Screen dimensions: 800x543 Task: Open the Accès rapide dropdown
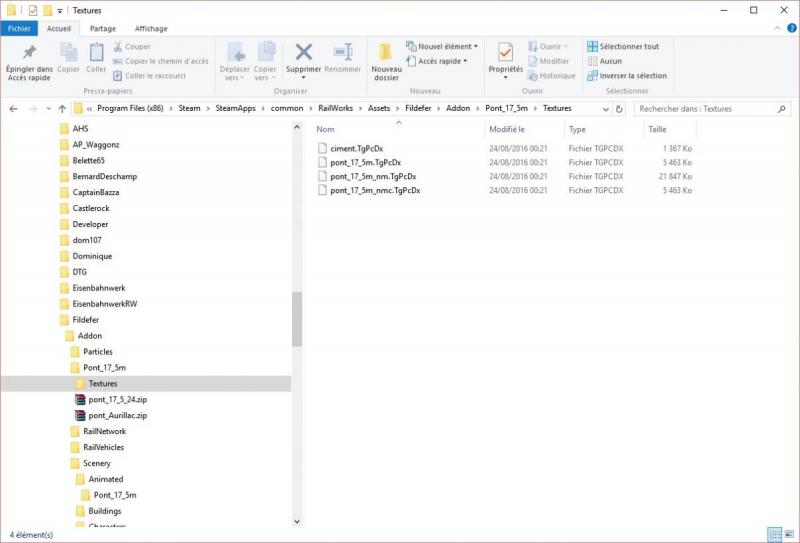click(437, 61)
